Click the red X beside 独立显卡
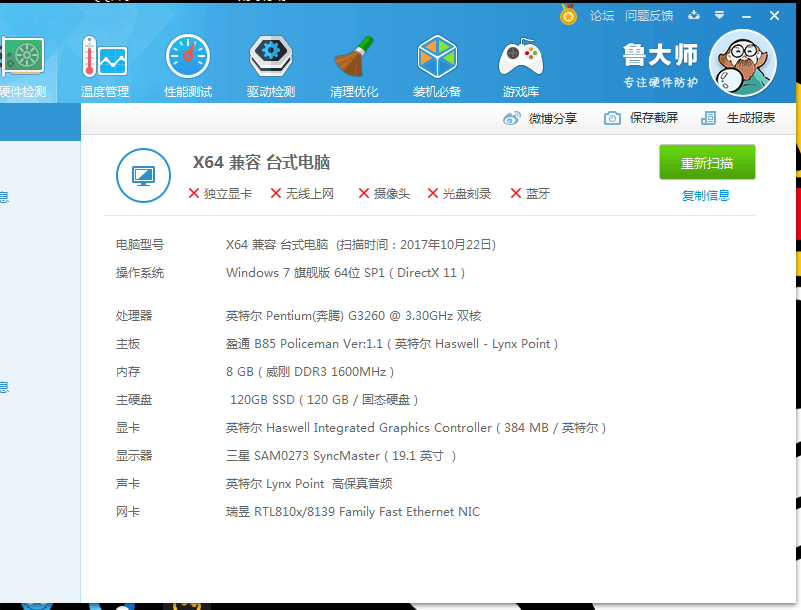This screenshot has width=801, height=610. click(194, 193)
